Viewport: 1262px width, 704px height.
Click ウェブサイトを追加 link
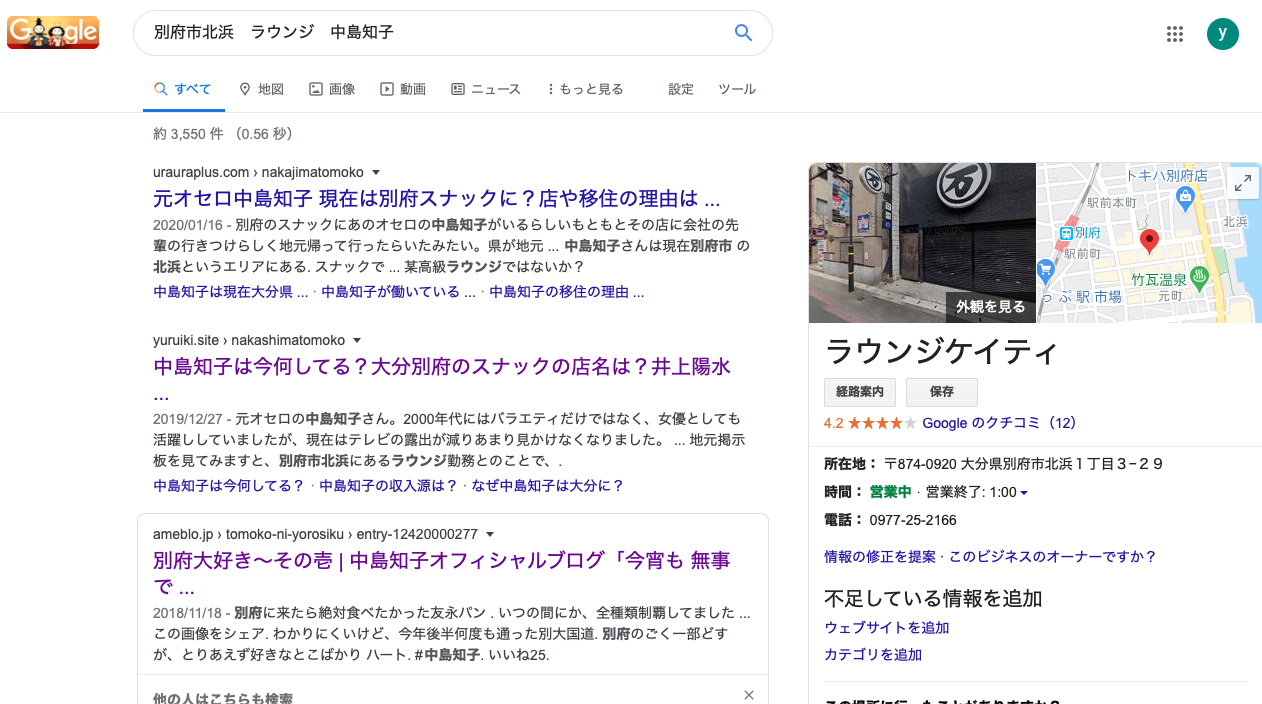(x=887, y=628)
